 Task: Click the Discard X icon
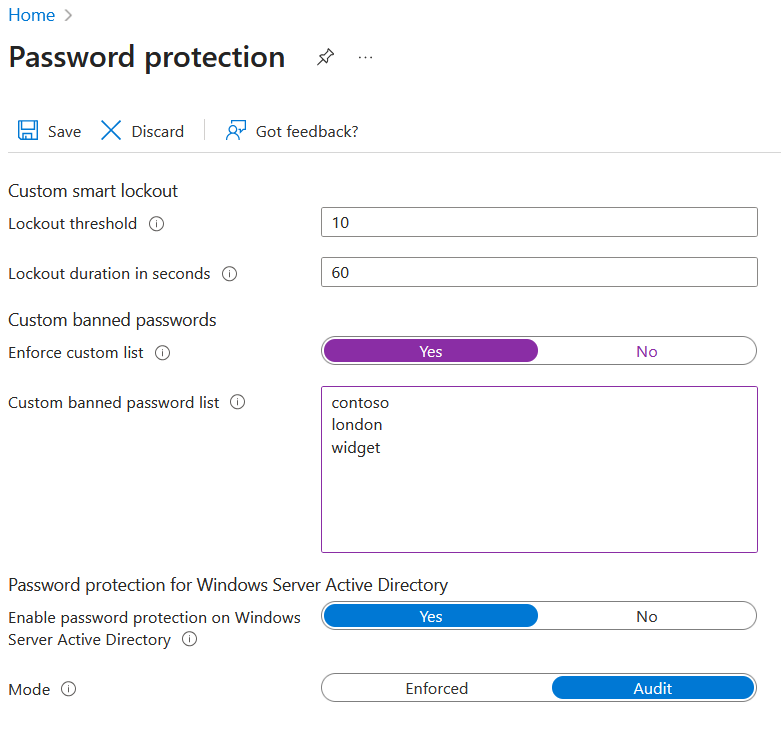click(111, 131)
